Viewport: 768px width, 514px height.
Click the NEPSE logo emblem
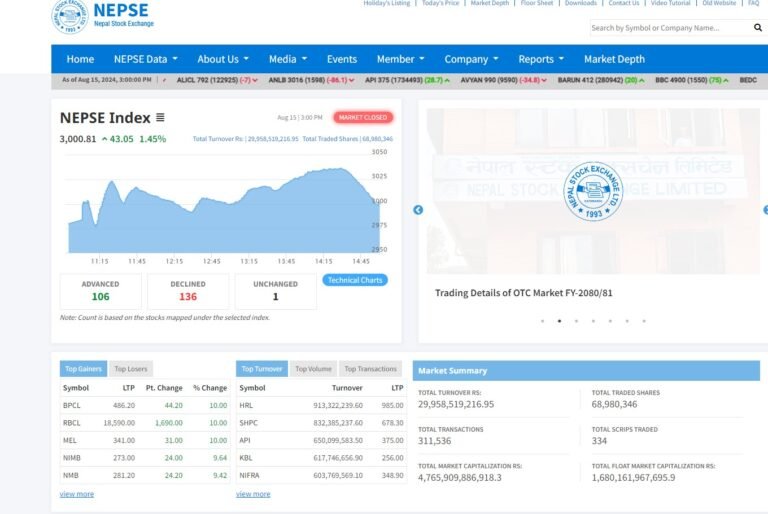click(70, 16)
